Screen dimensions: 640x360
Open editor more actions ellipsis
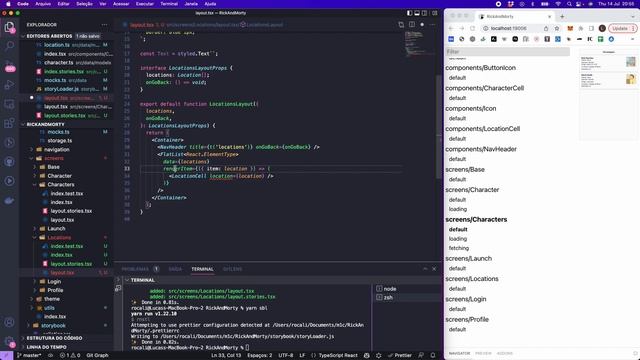tap(432, 24)
